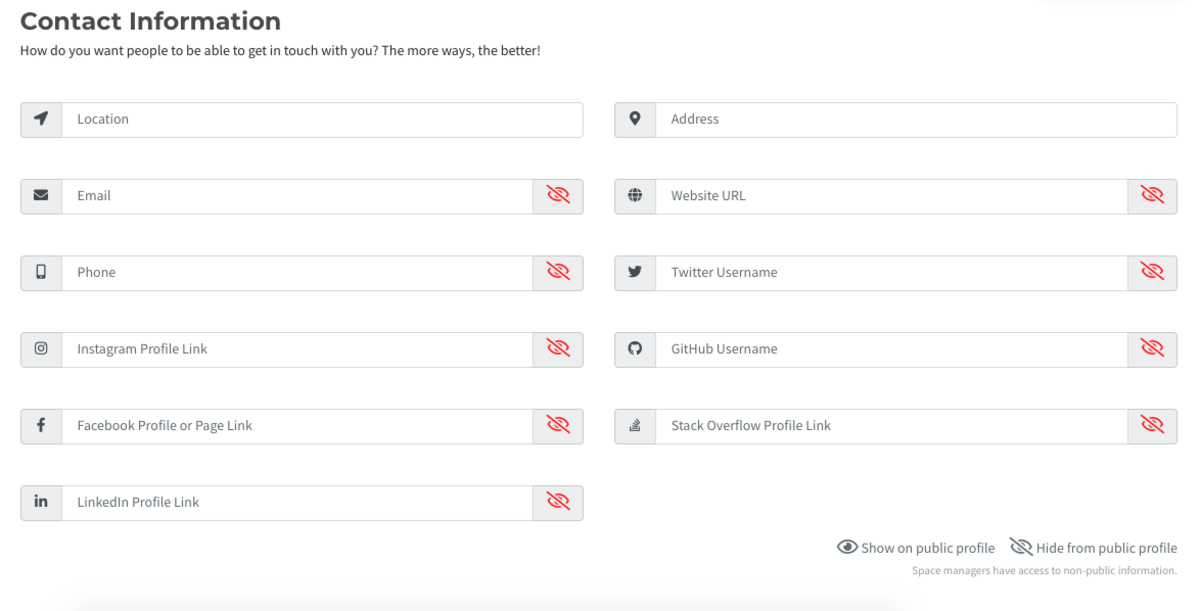Screen dimensions: 1200x611
Task: Click the Stack Overflow logo icon
Action: (635, 426)
